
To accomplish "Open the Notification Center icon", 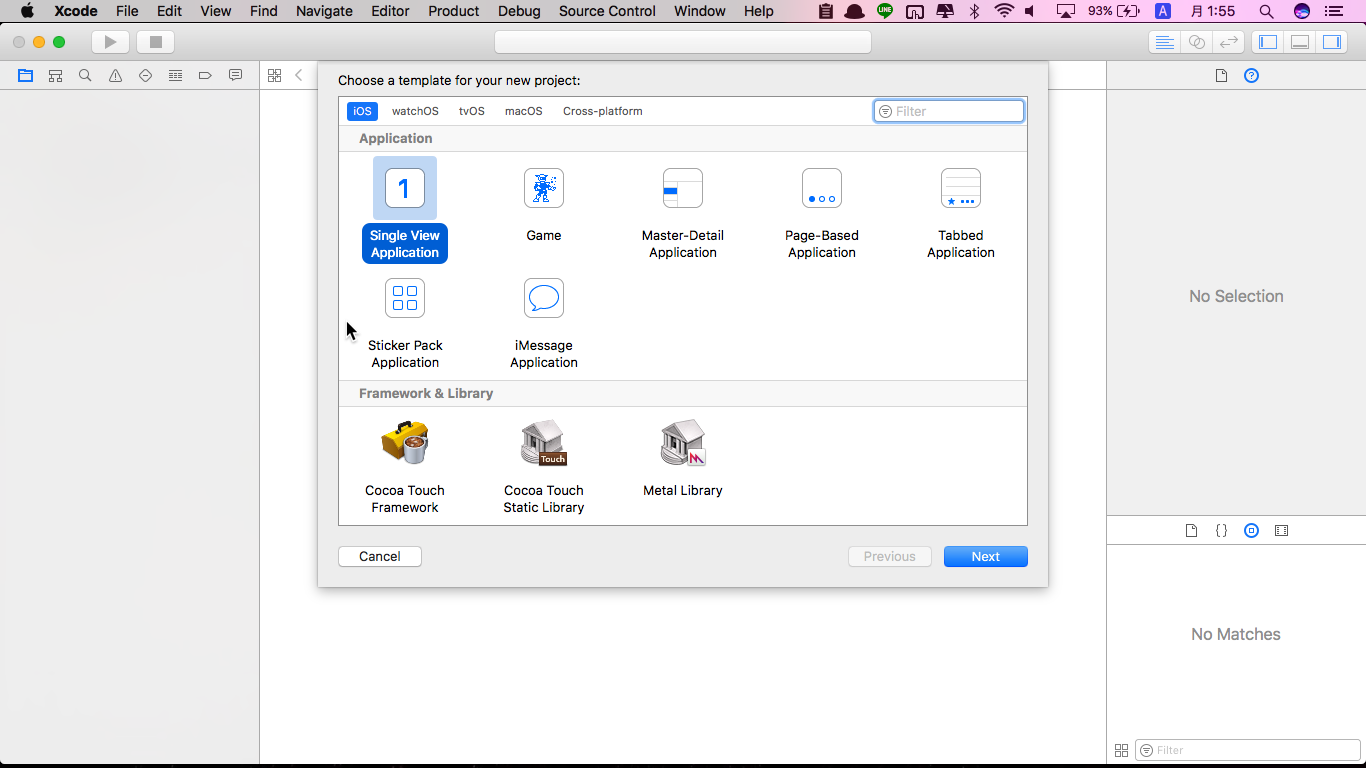I will [1336, 11].
